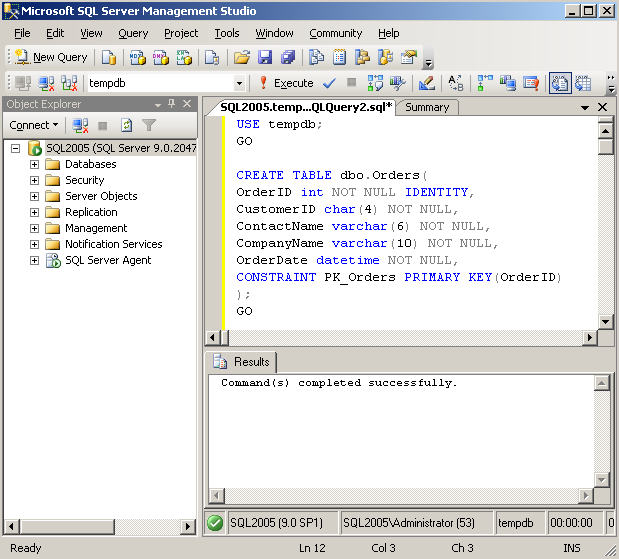The height and width of the screenshot is (559, 619).
Task: Start an Analysis Services XMLA Query
Action: tap(184, 58)
